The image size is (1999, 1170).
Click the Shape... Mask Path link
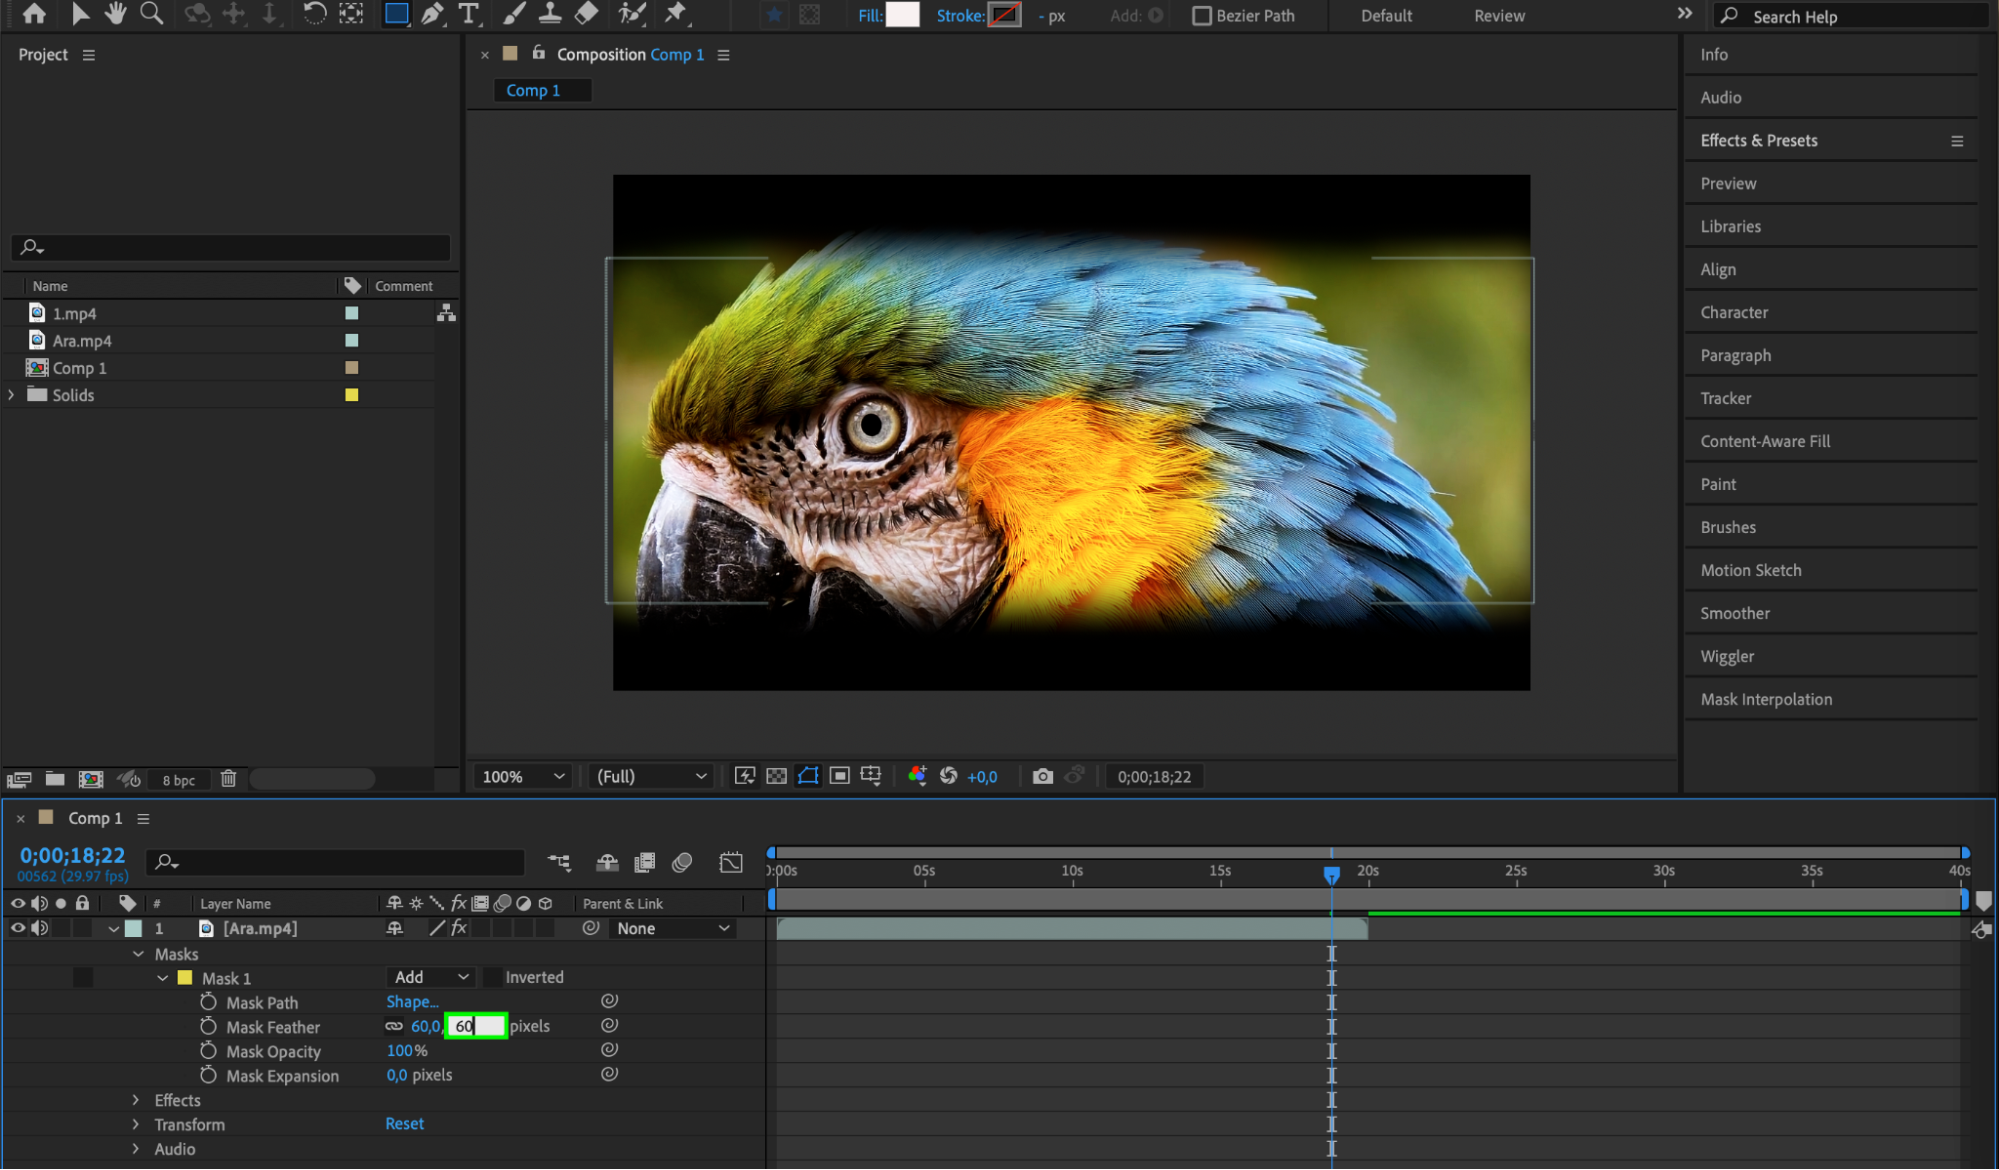click(412, 1002)
